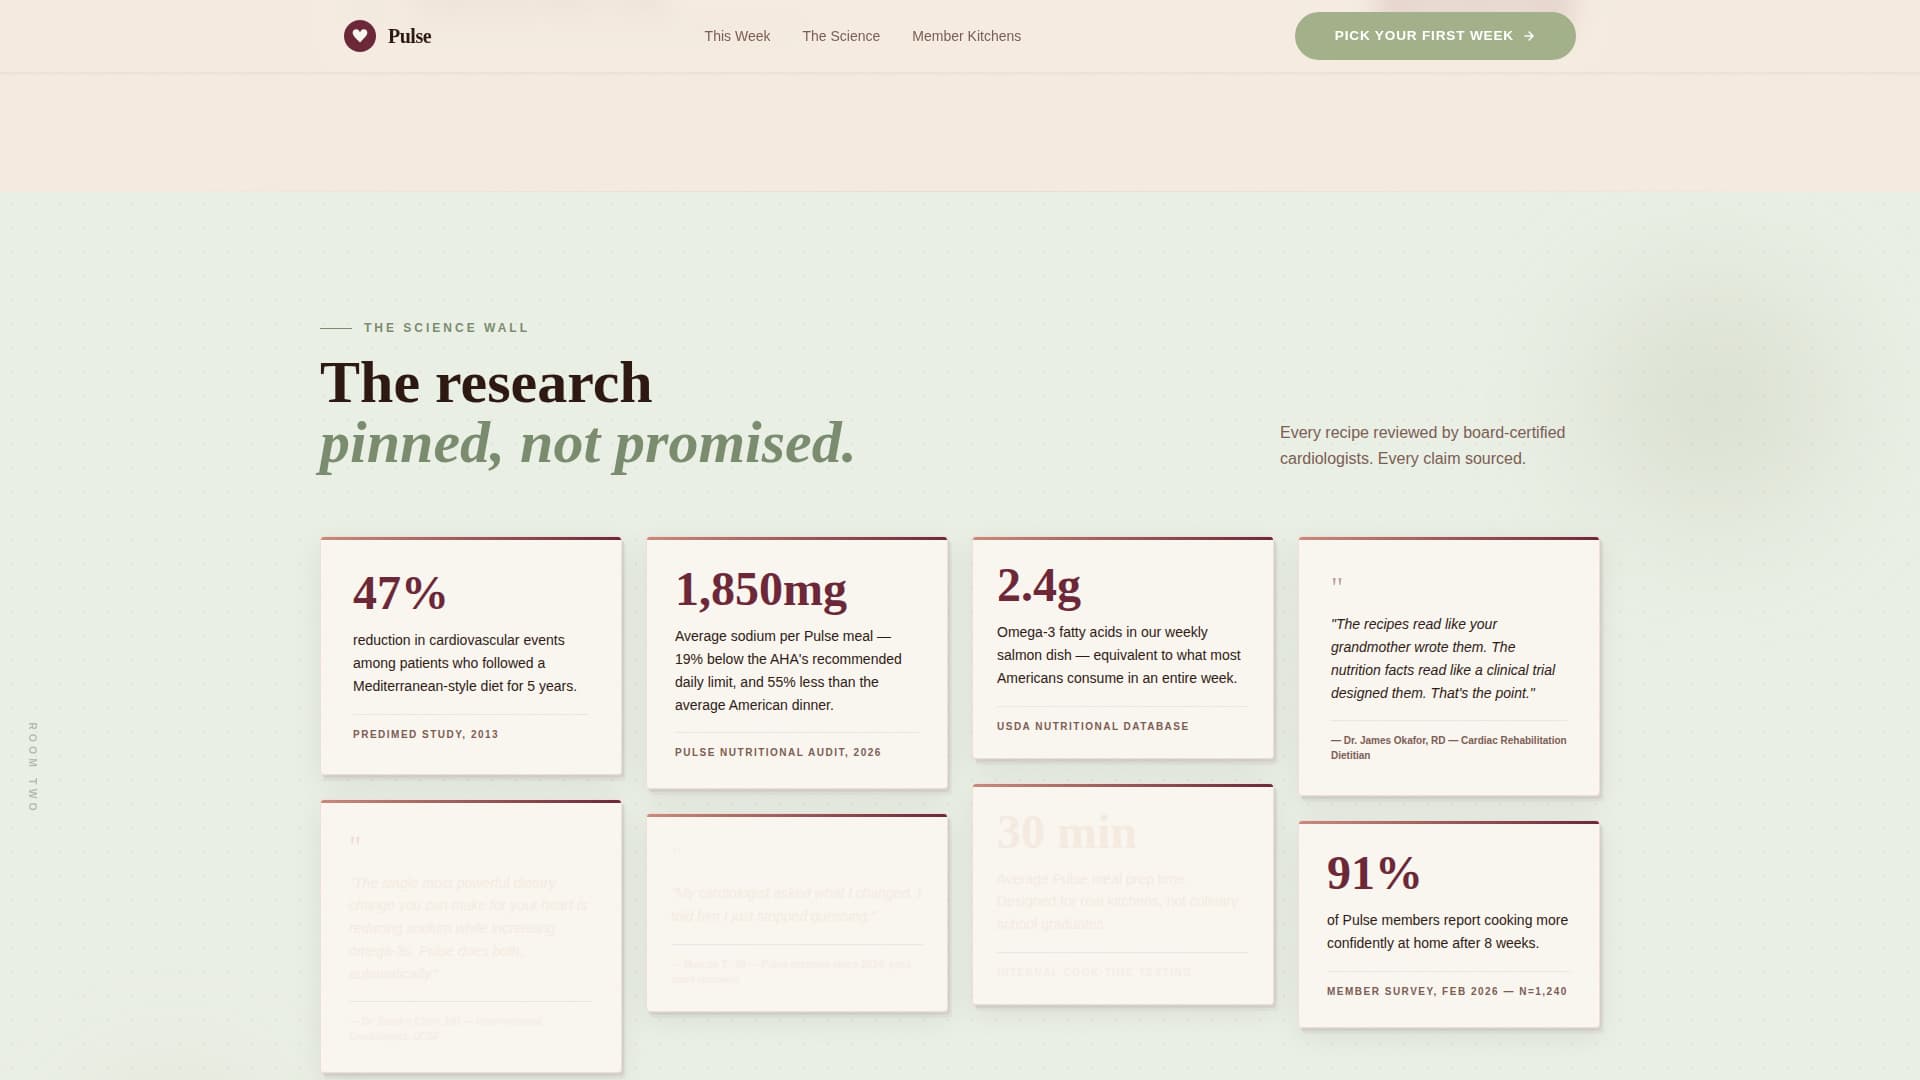Click the USDA Nutritional Database source label
The width and height of the screenshot is (1920, 1080).
tap(1092, 726)
